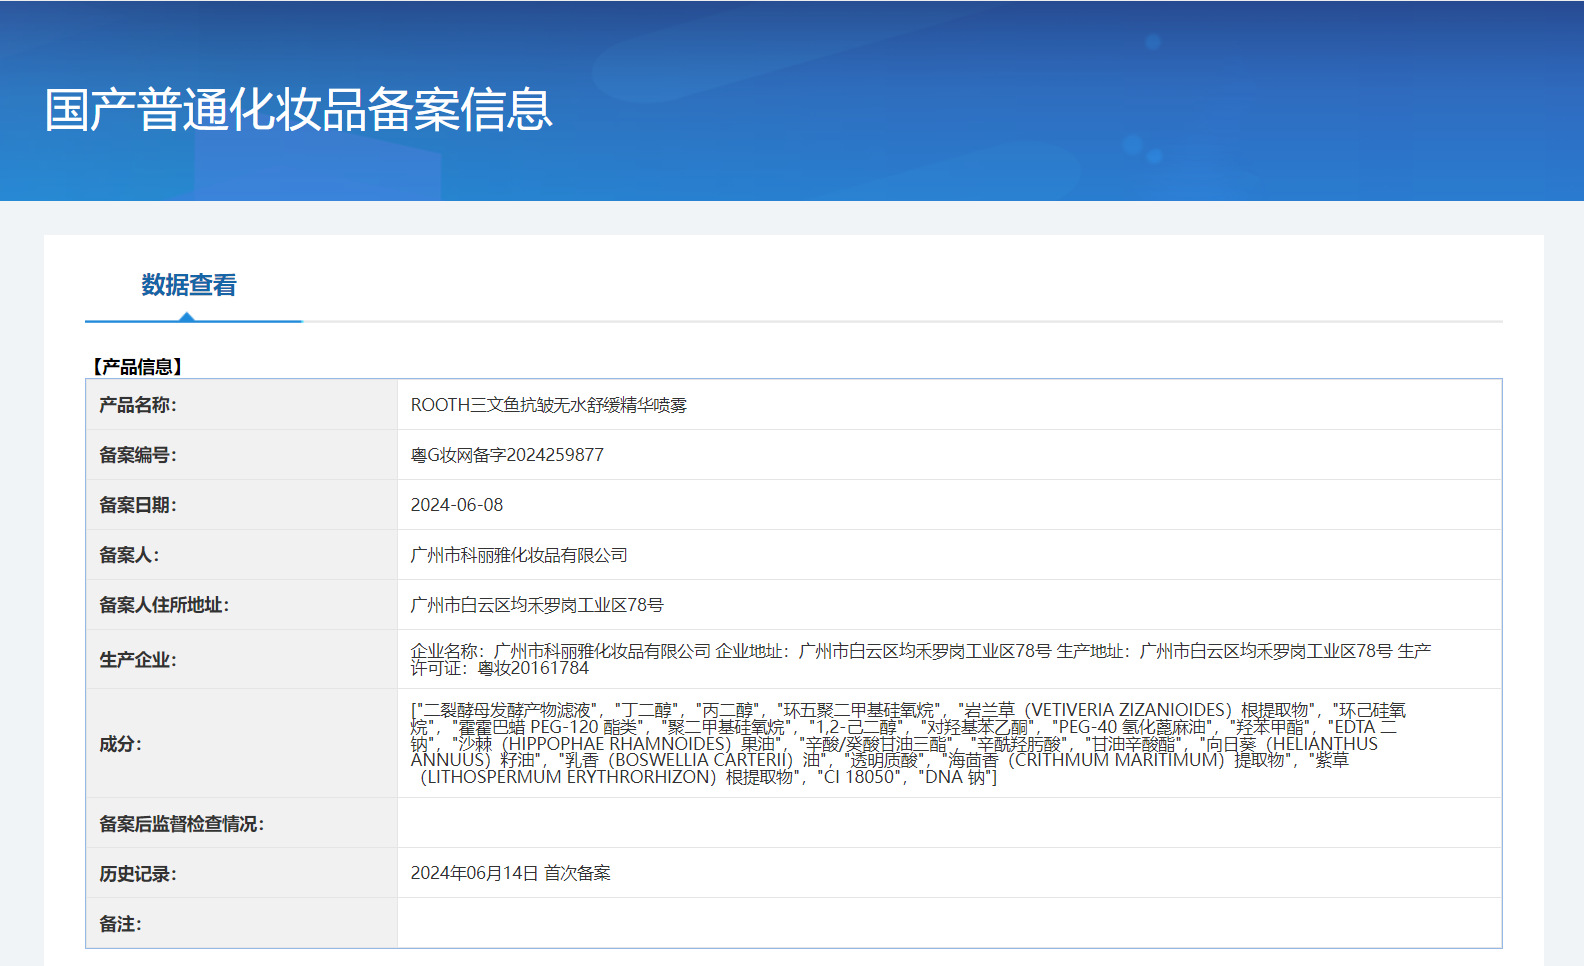This screenshot has width=1584, height=966.
Task: Click the 备注 row label
Action: click(120, 924)
